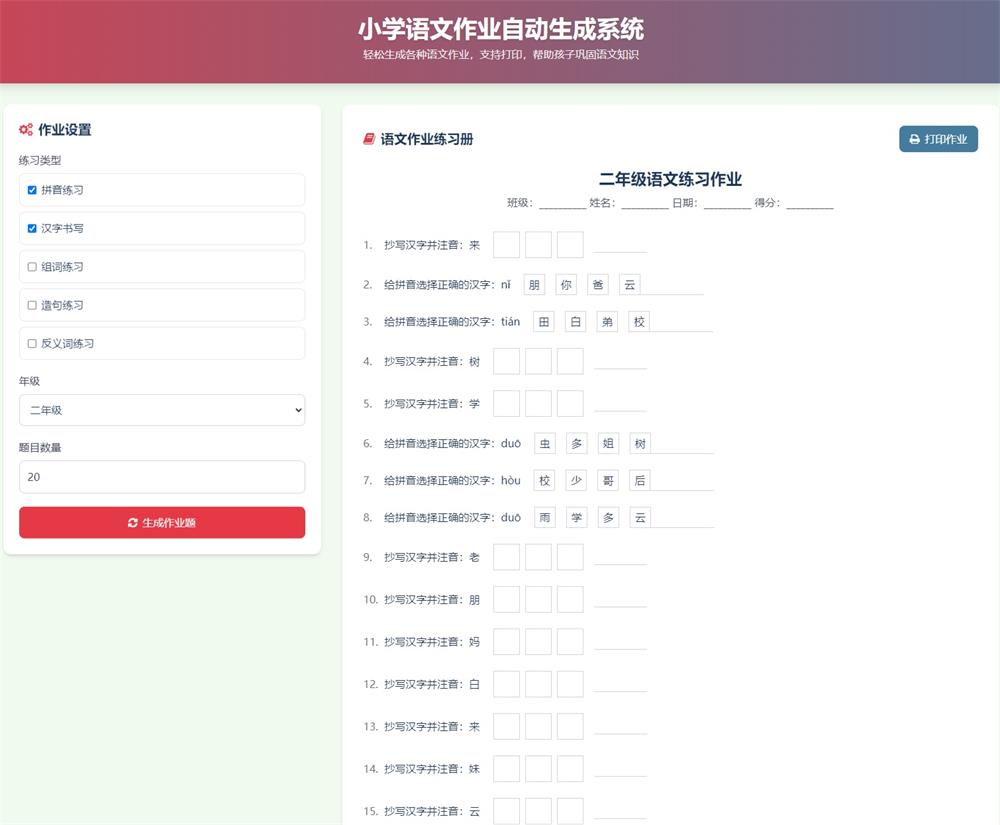Select option 少 in question 7
Screen dimensions: 1000x825
pos(577,480)
